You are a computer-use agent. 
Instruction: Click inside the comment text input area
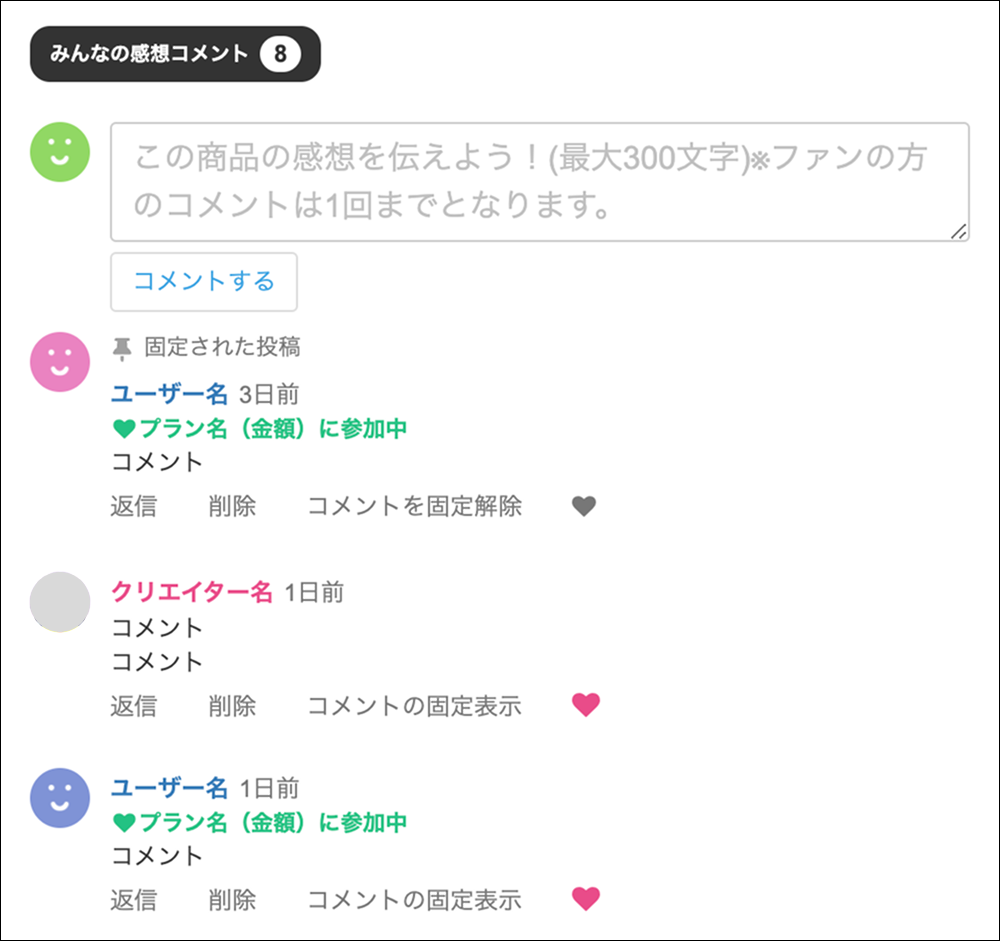[x=540, y=178]
